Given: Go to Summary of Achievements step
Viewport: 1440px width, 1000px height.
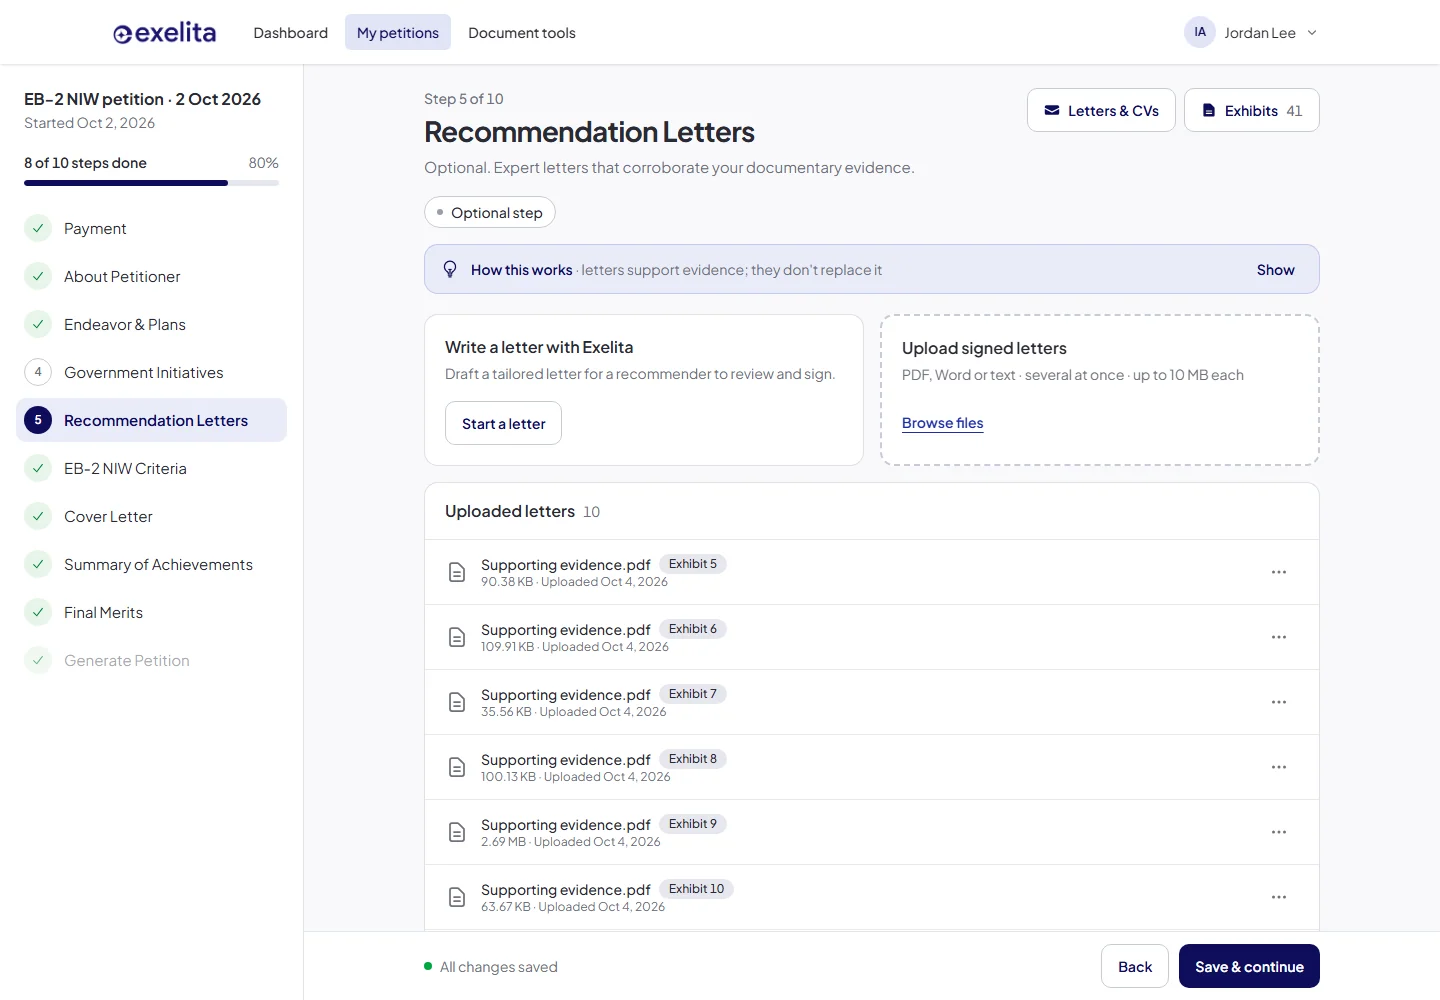Looking at the screenshot, I should tap(151, 565).
